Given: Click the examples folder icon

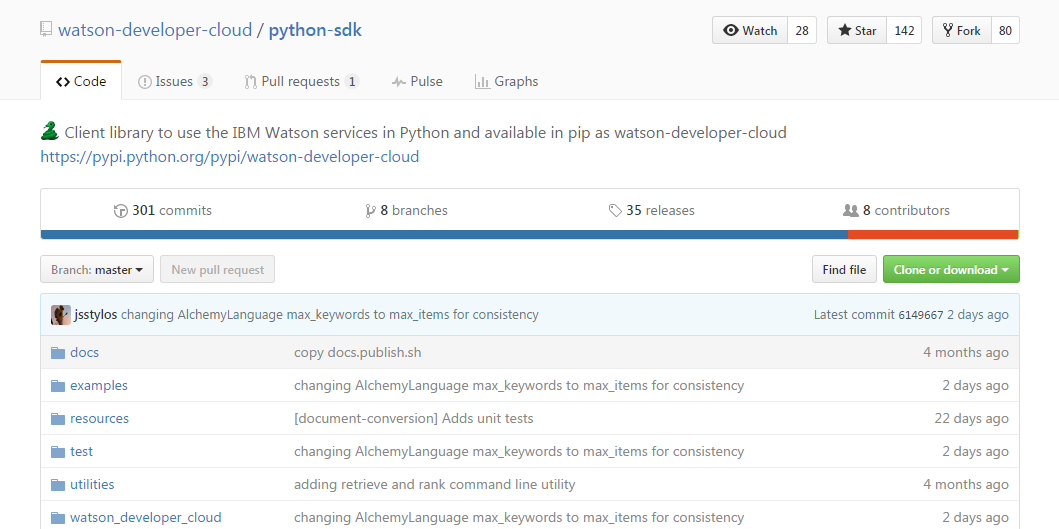Looking at the screenshot, I should [x=57, y=386].
